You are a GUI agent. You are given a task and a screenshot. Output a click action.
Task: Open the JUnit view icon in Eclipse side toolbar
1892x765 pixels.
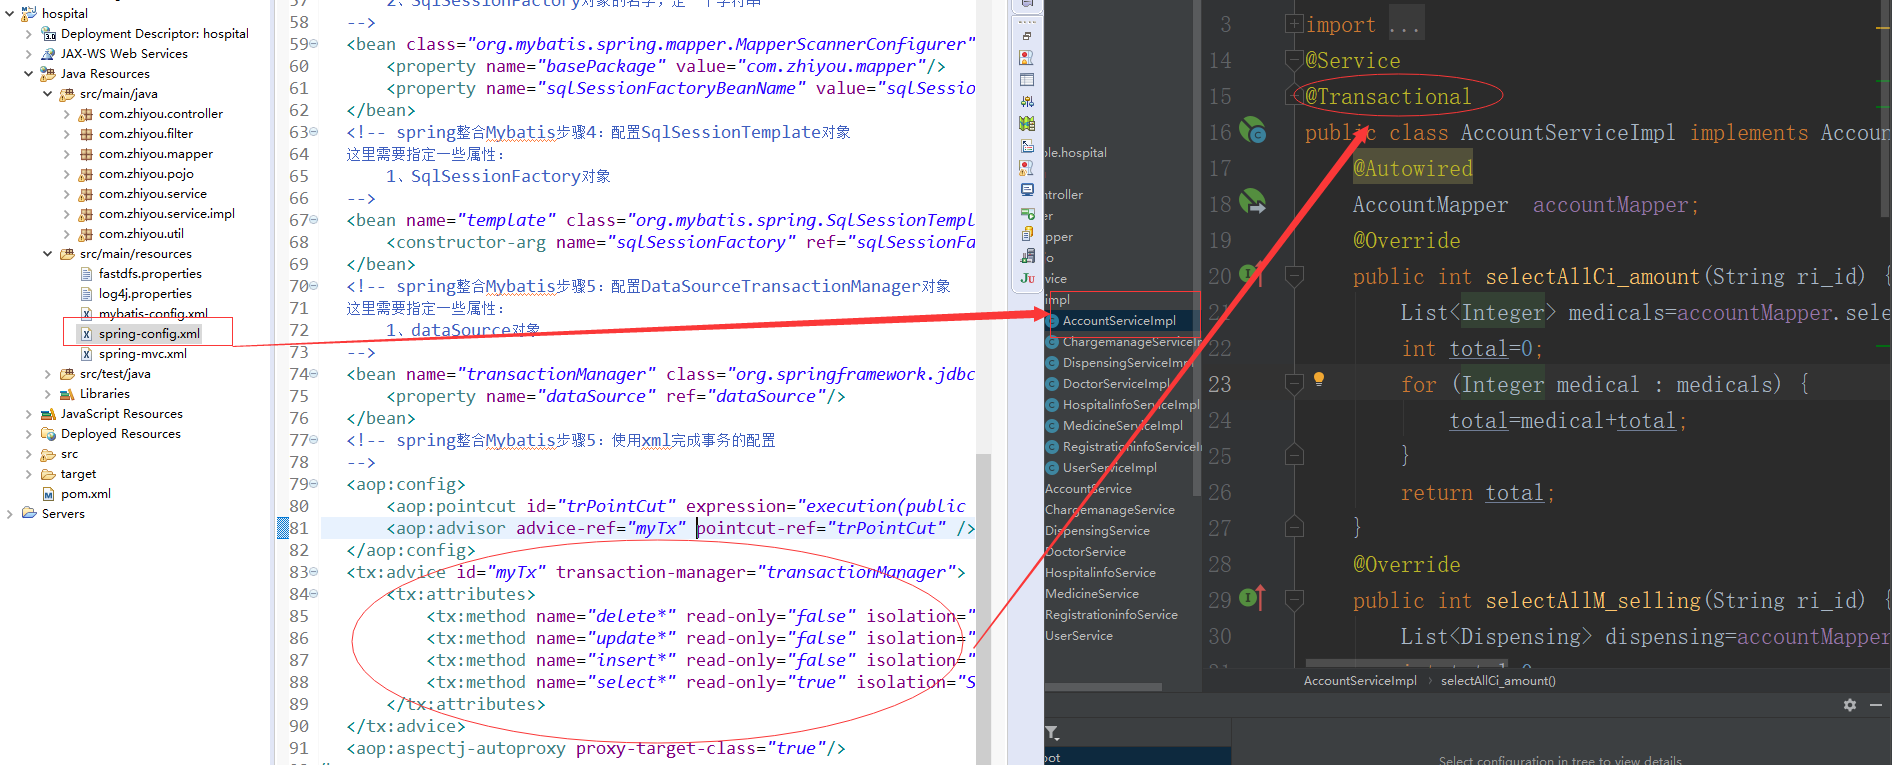(x=1027, y=278)
